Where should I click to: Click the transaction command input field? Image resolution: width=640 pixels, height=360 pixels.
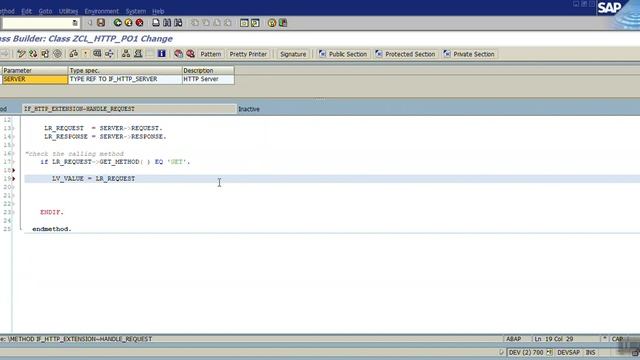coord(38,23)
